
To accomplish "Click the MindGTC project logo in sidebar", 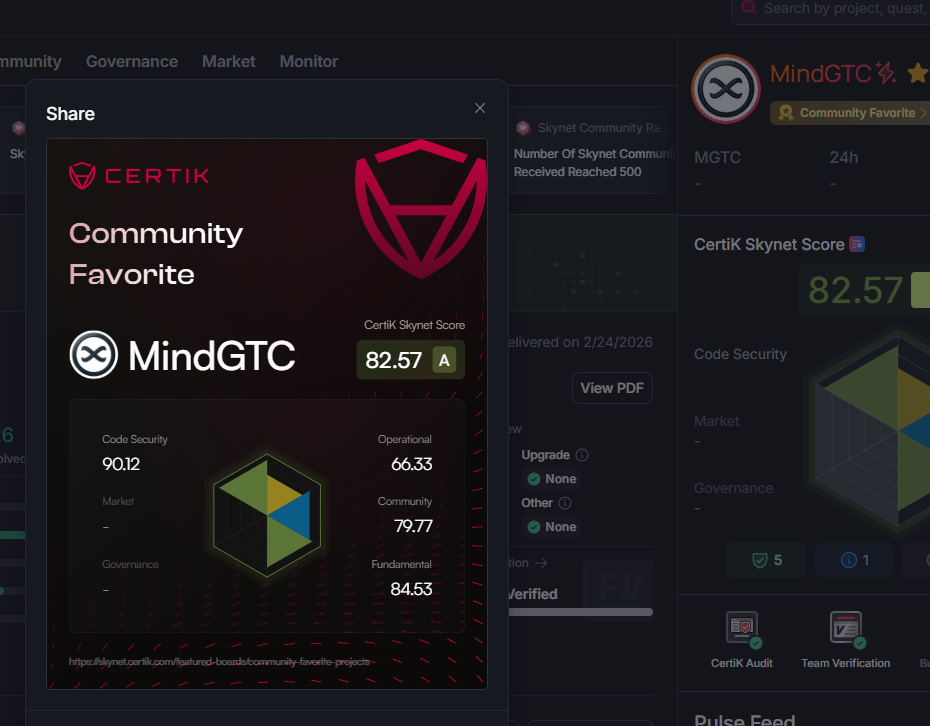I will point(726,89).
